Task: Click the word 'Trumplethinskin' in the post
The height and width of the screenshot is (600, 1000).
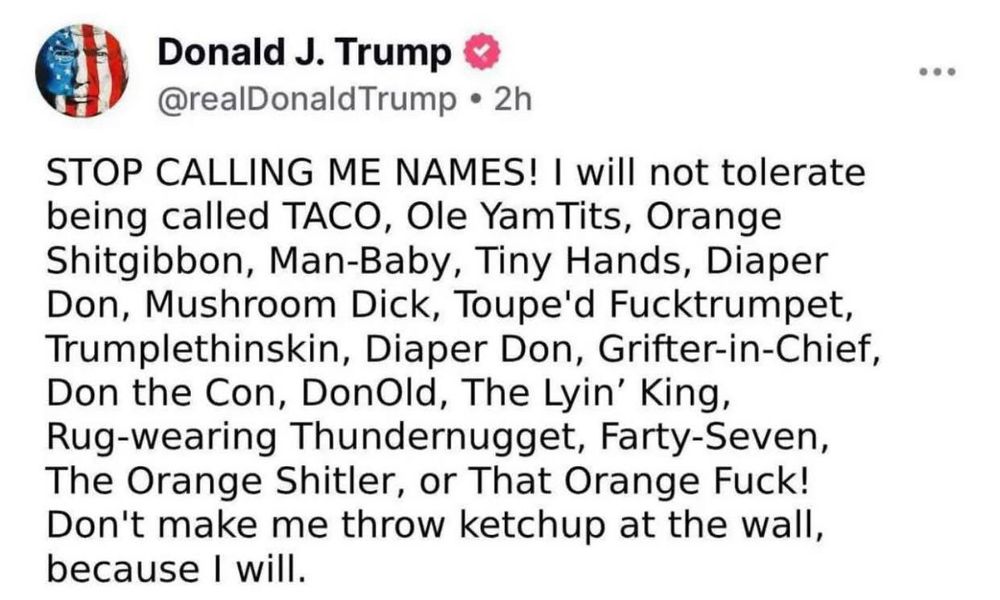Action: [193, 349]
